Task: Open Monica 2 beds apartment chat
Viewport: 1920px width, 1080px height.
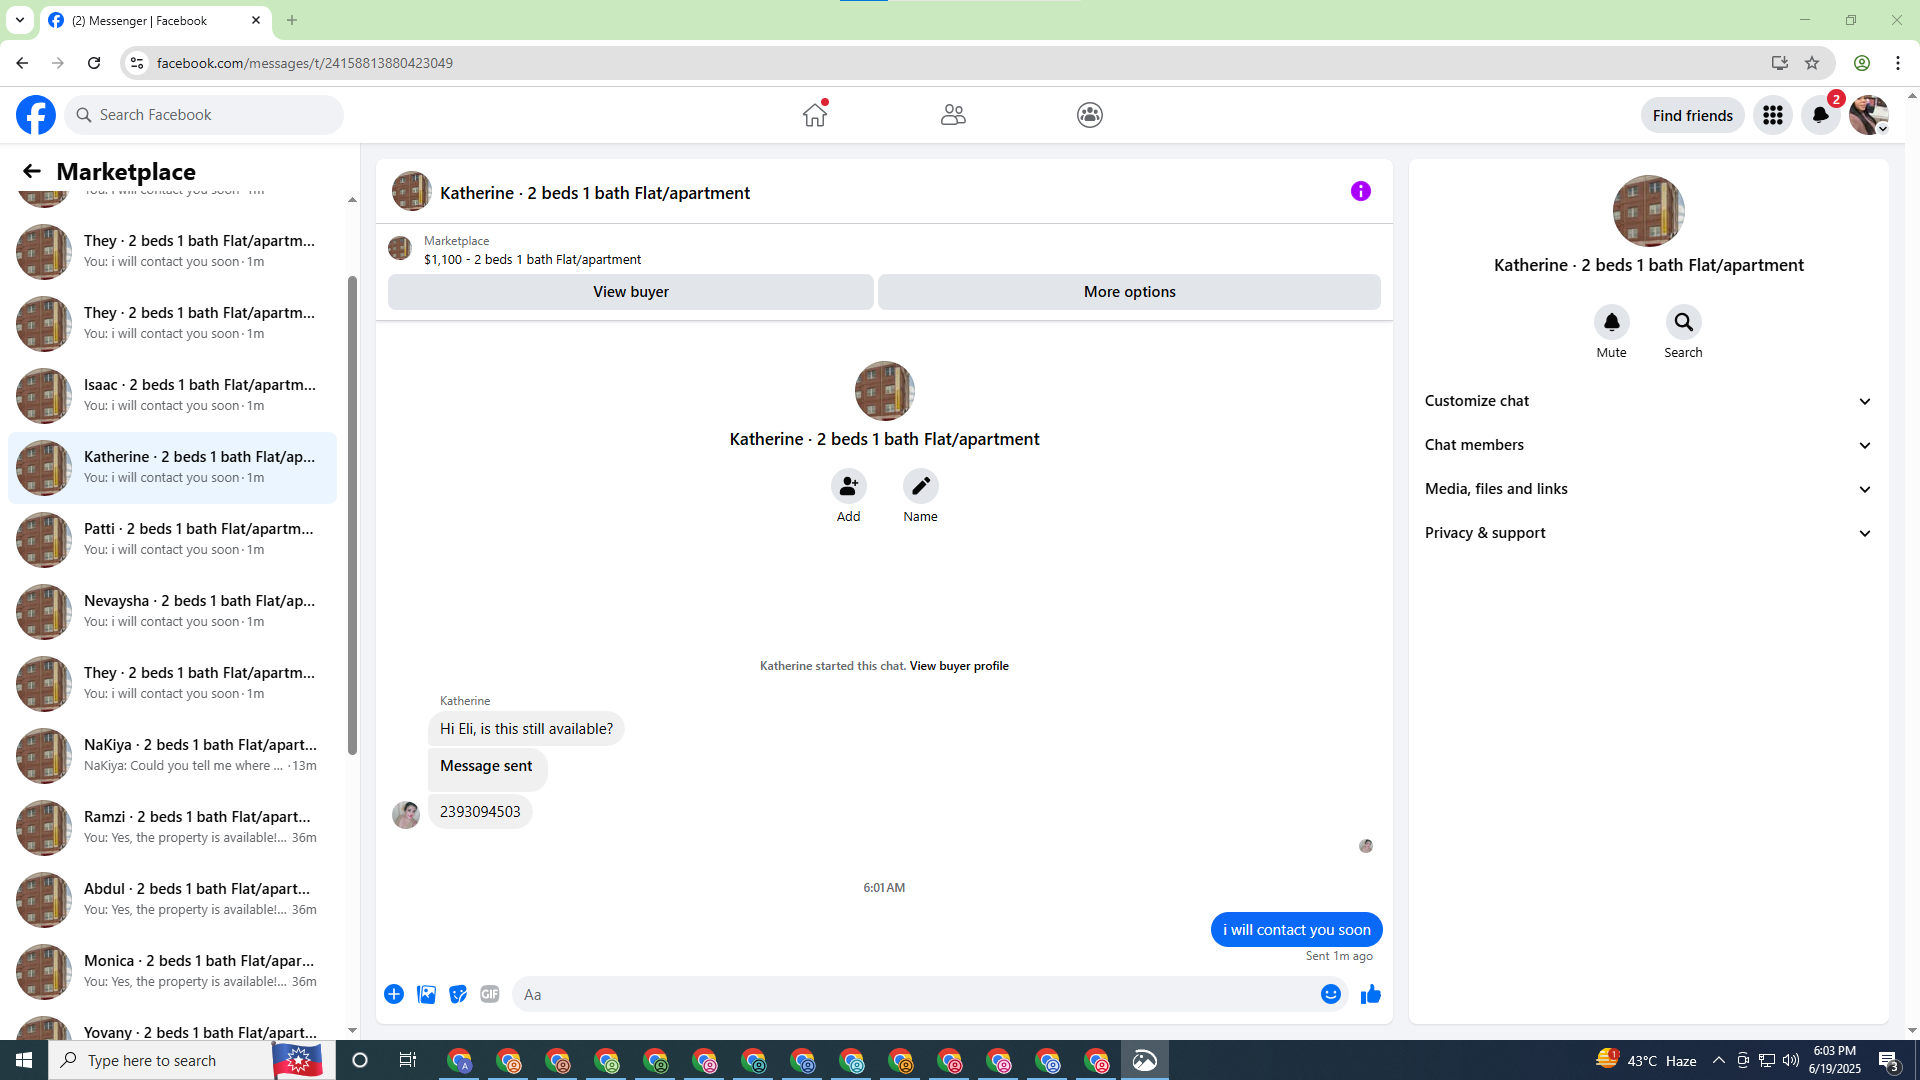Action: (172, 971)
